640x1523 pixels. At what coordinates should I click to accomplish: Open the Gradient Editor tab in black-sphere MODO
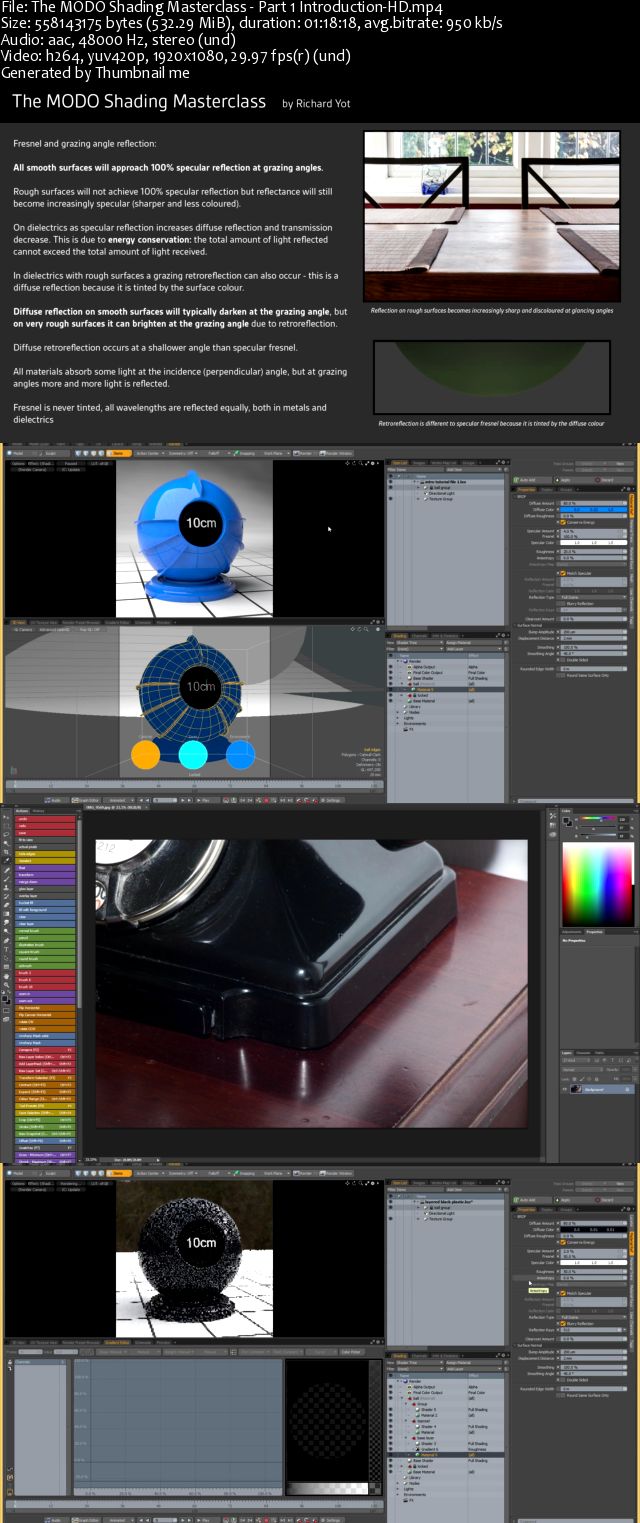(117, 1342)
